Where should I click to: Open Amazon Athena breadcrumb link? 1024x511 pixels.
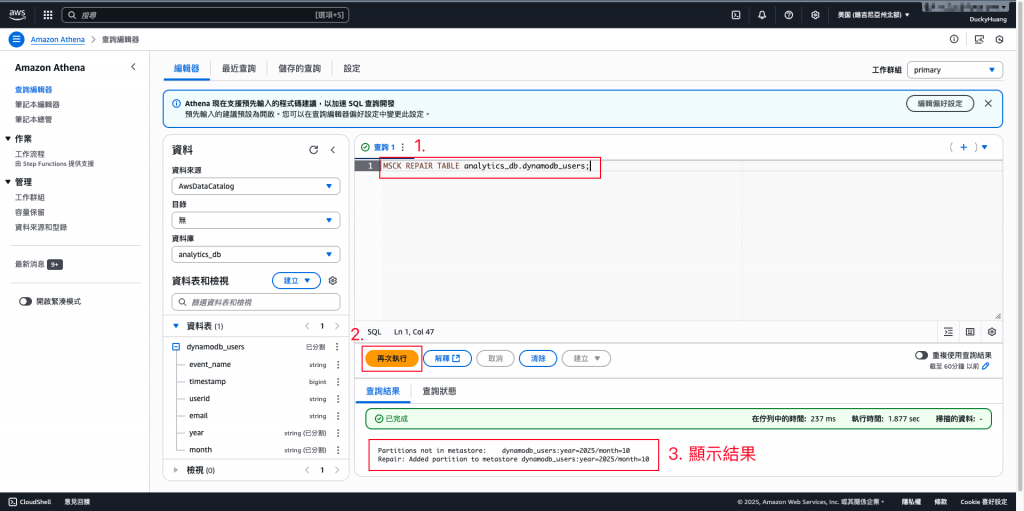[x=57, y=39]
